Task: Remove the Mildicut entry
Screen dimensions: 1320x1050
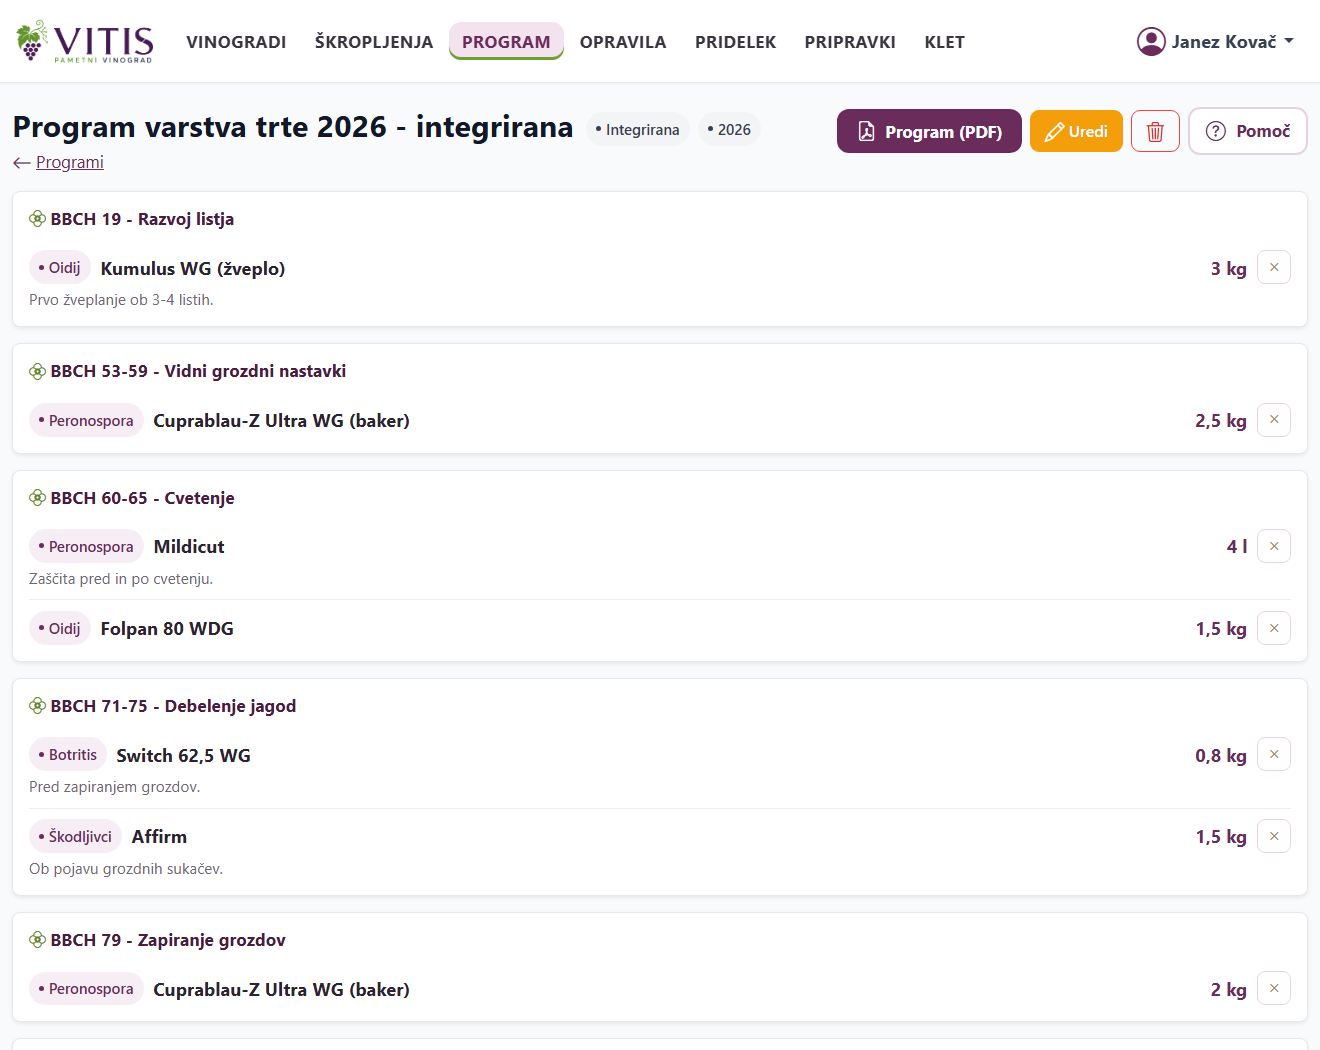Action: (1274, 546)
